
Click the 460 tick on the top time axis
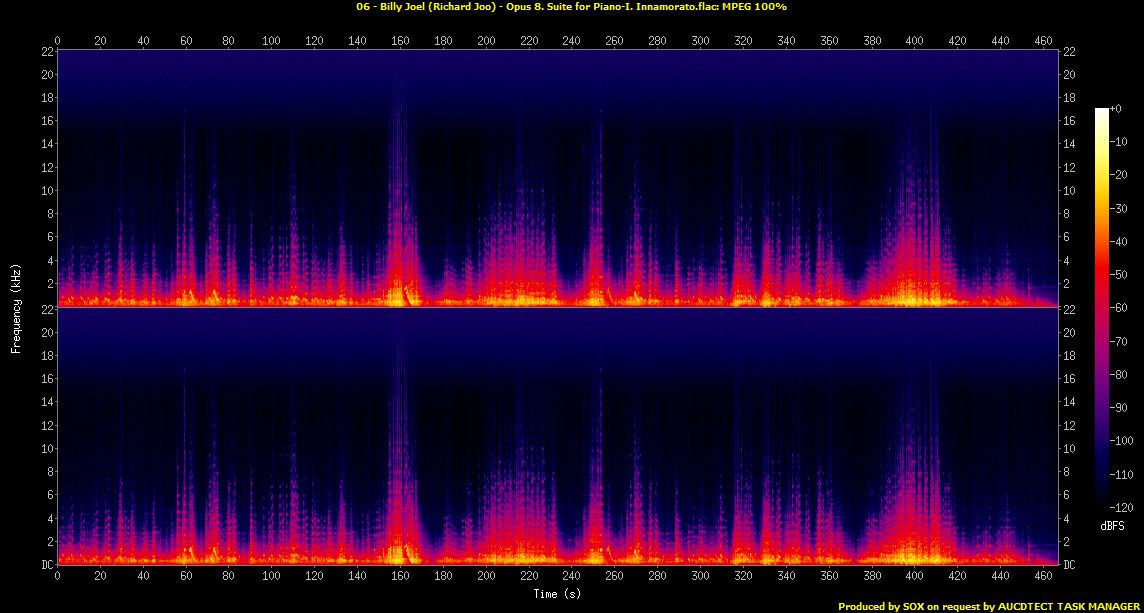coord(1042,41)
